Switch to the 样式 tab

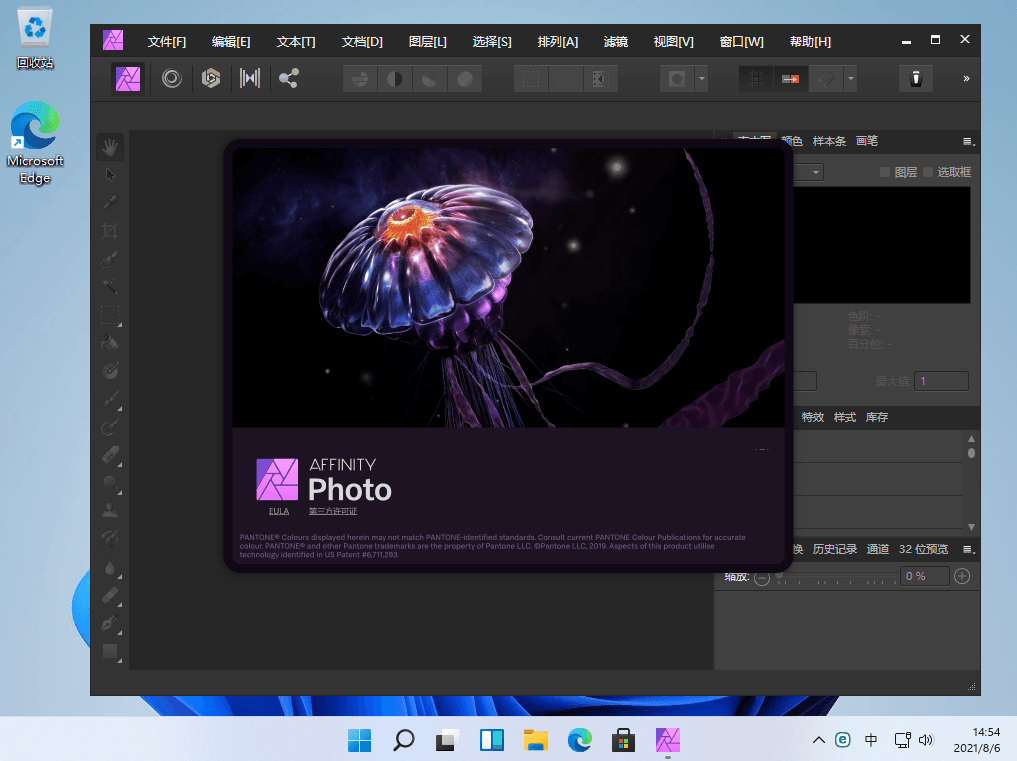pos(844,417)
